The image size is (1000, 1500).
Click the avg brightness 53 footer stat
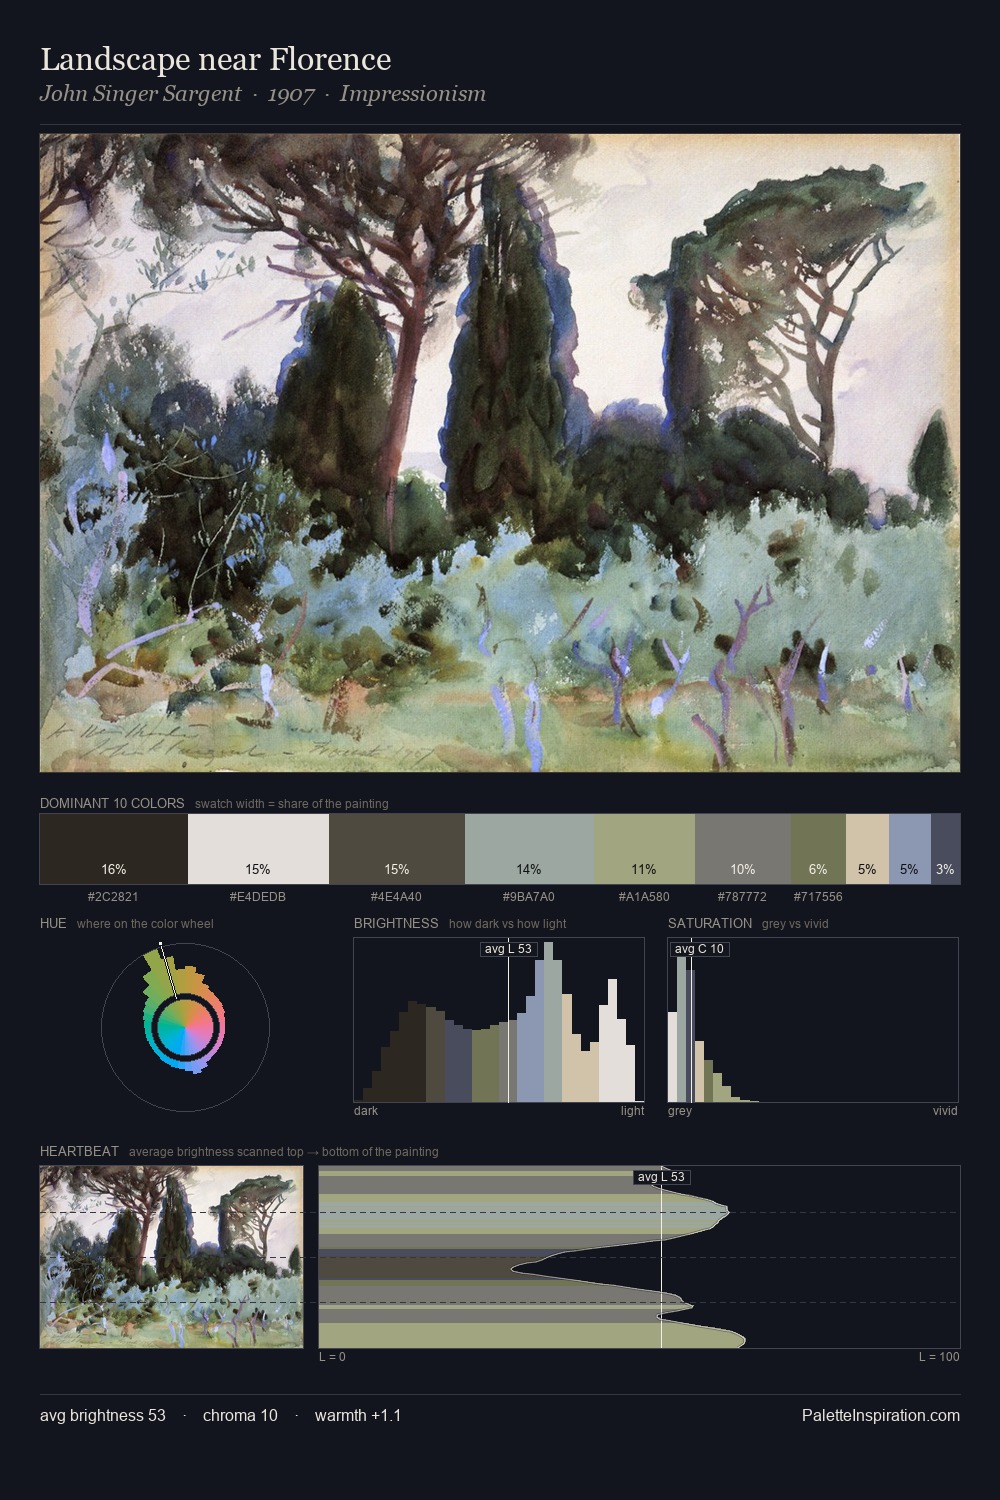(103, 1415)
